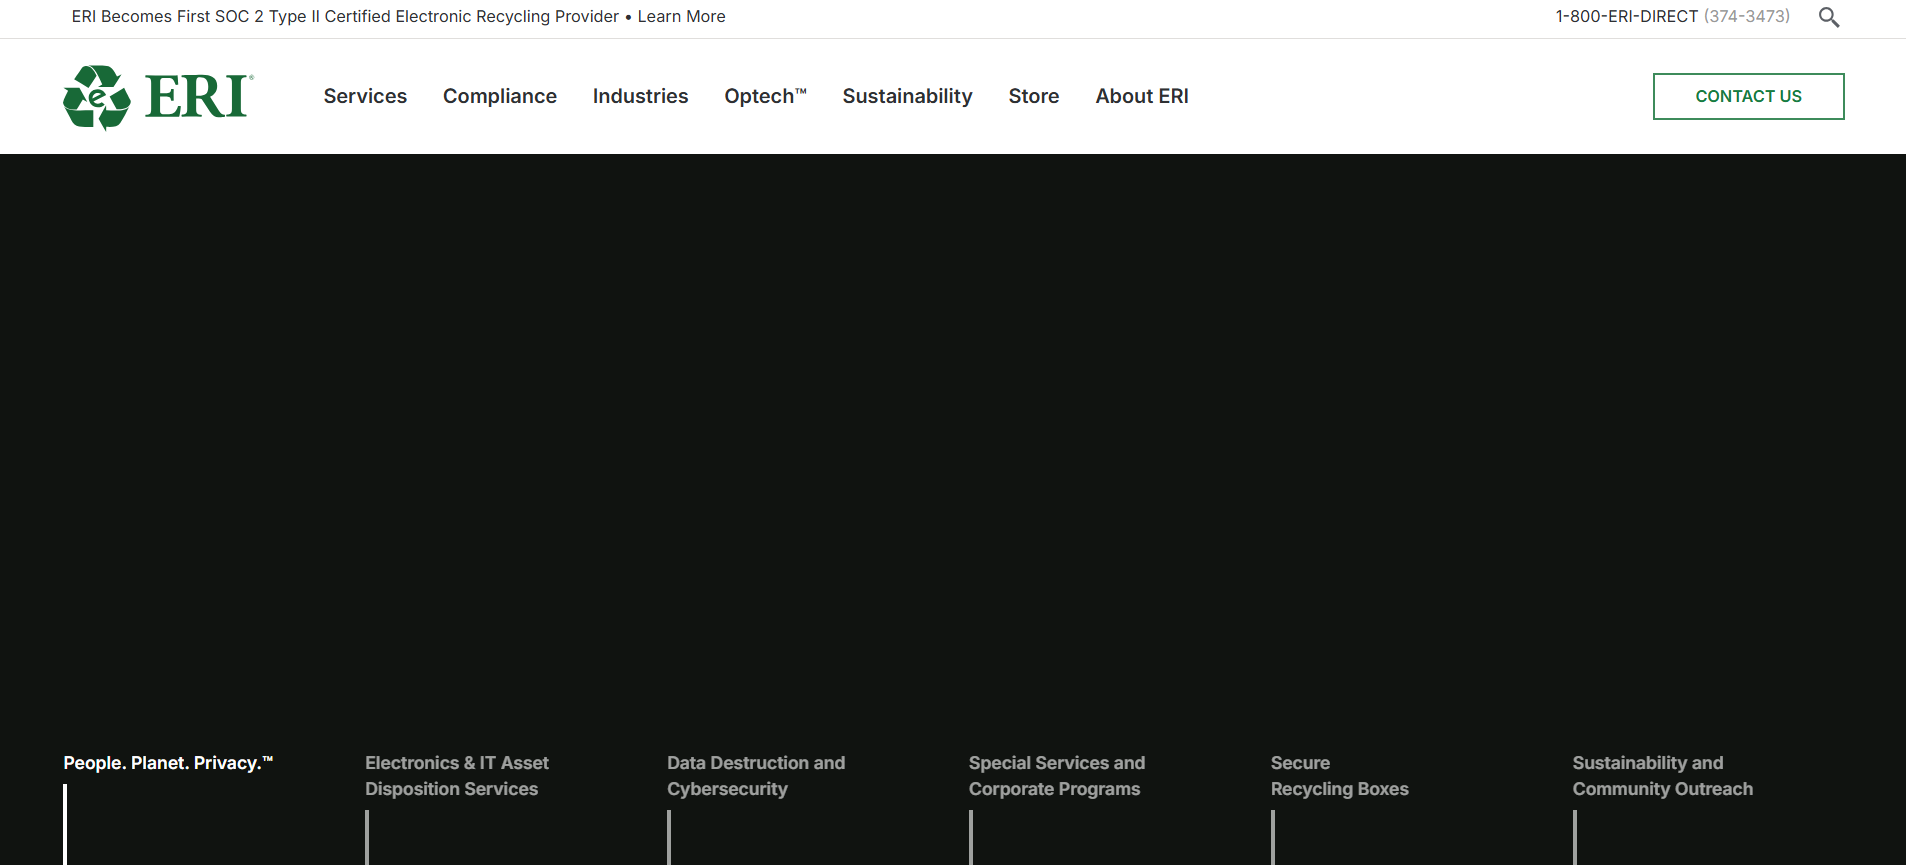The width and height of the screenshot is (1906, 865).
Task: View Sustainability and Community Outreach slide
Action: [x=1661, y=776]
